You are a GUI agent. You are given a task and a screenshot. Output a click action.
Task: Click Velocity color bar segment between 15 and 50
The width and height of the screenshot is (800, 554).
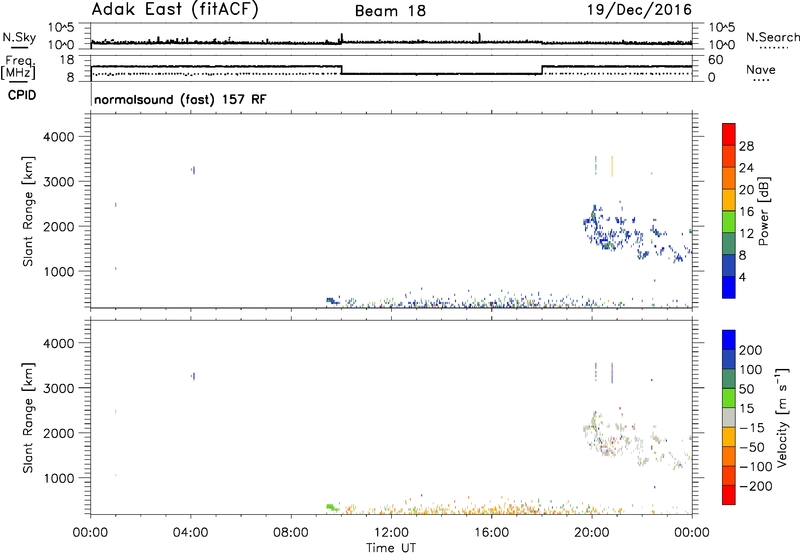(x=729, y=398)
